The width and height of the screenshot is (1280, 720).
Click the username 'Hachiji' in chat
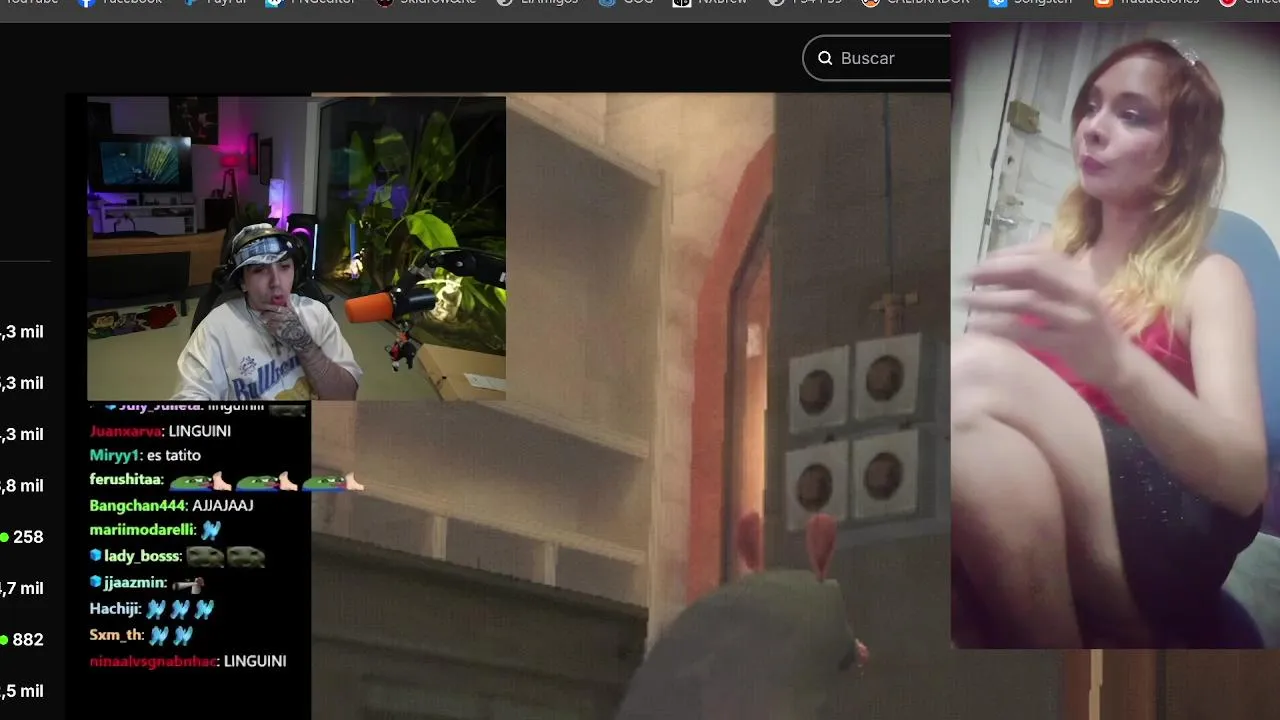pyautogui.click(x=114, y=608)
